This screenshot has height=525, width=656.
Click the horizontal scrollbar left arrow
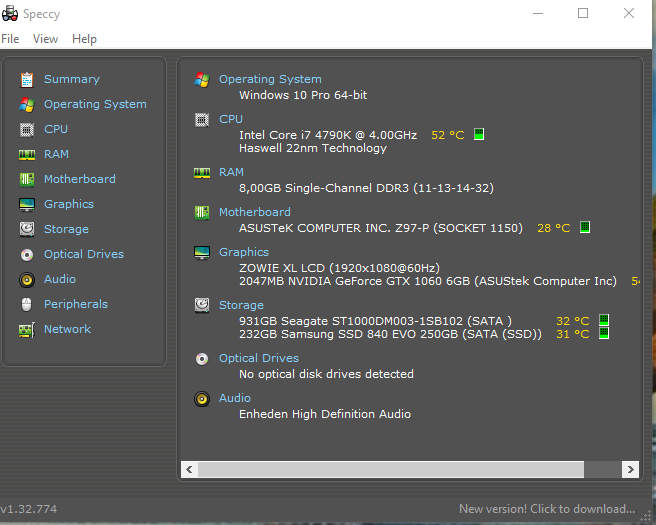[x=189, y=469]
